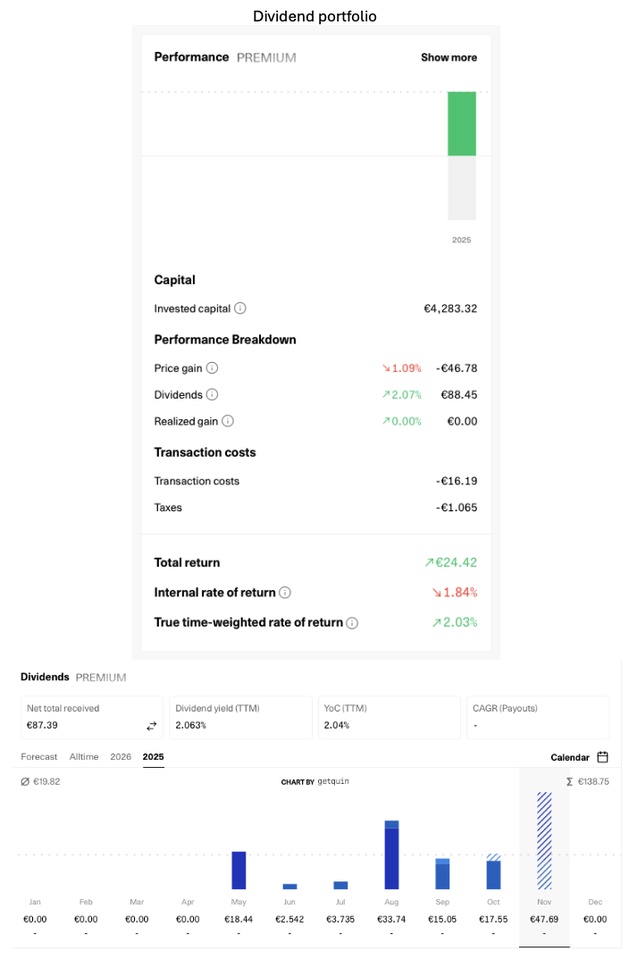Expand Performance with Show more
The image size is (629, 960).
click(x=448, y=58)
